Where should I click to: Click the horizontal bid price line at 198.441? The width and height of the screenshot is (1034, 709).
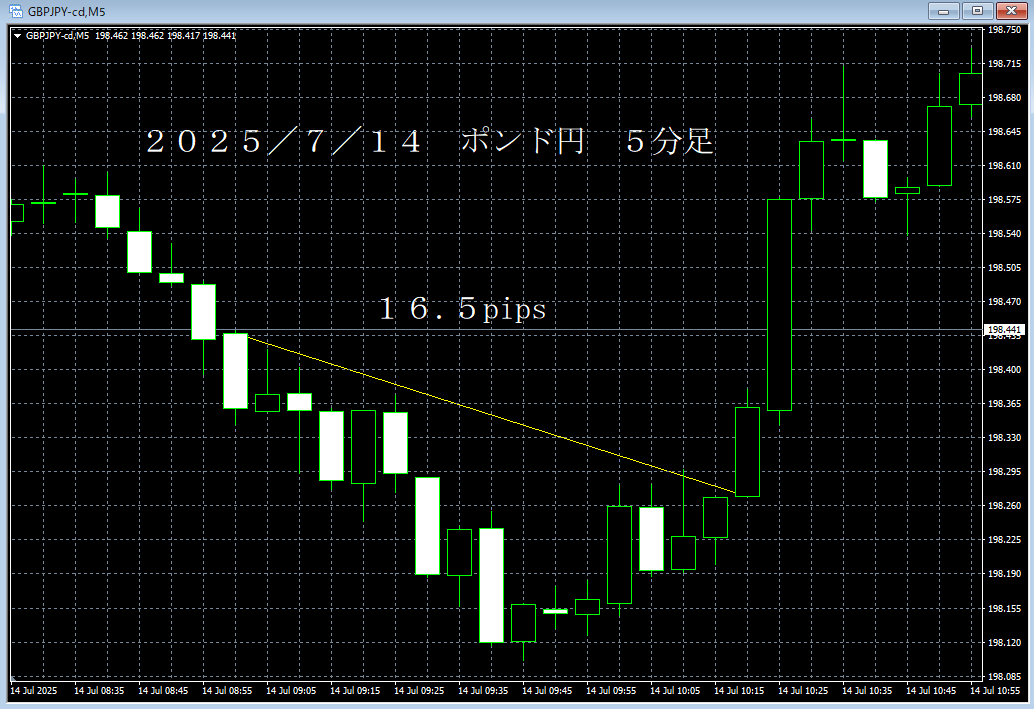(x=496, y=329)
